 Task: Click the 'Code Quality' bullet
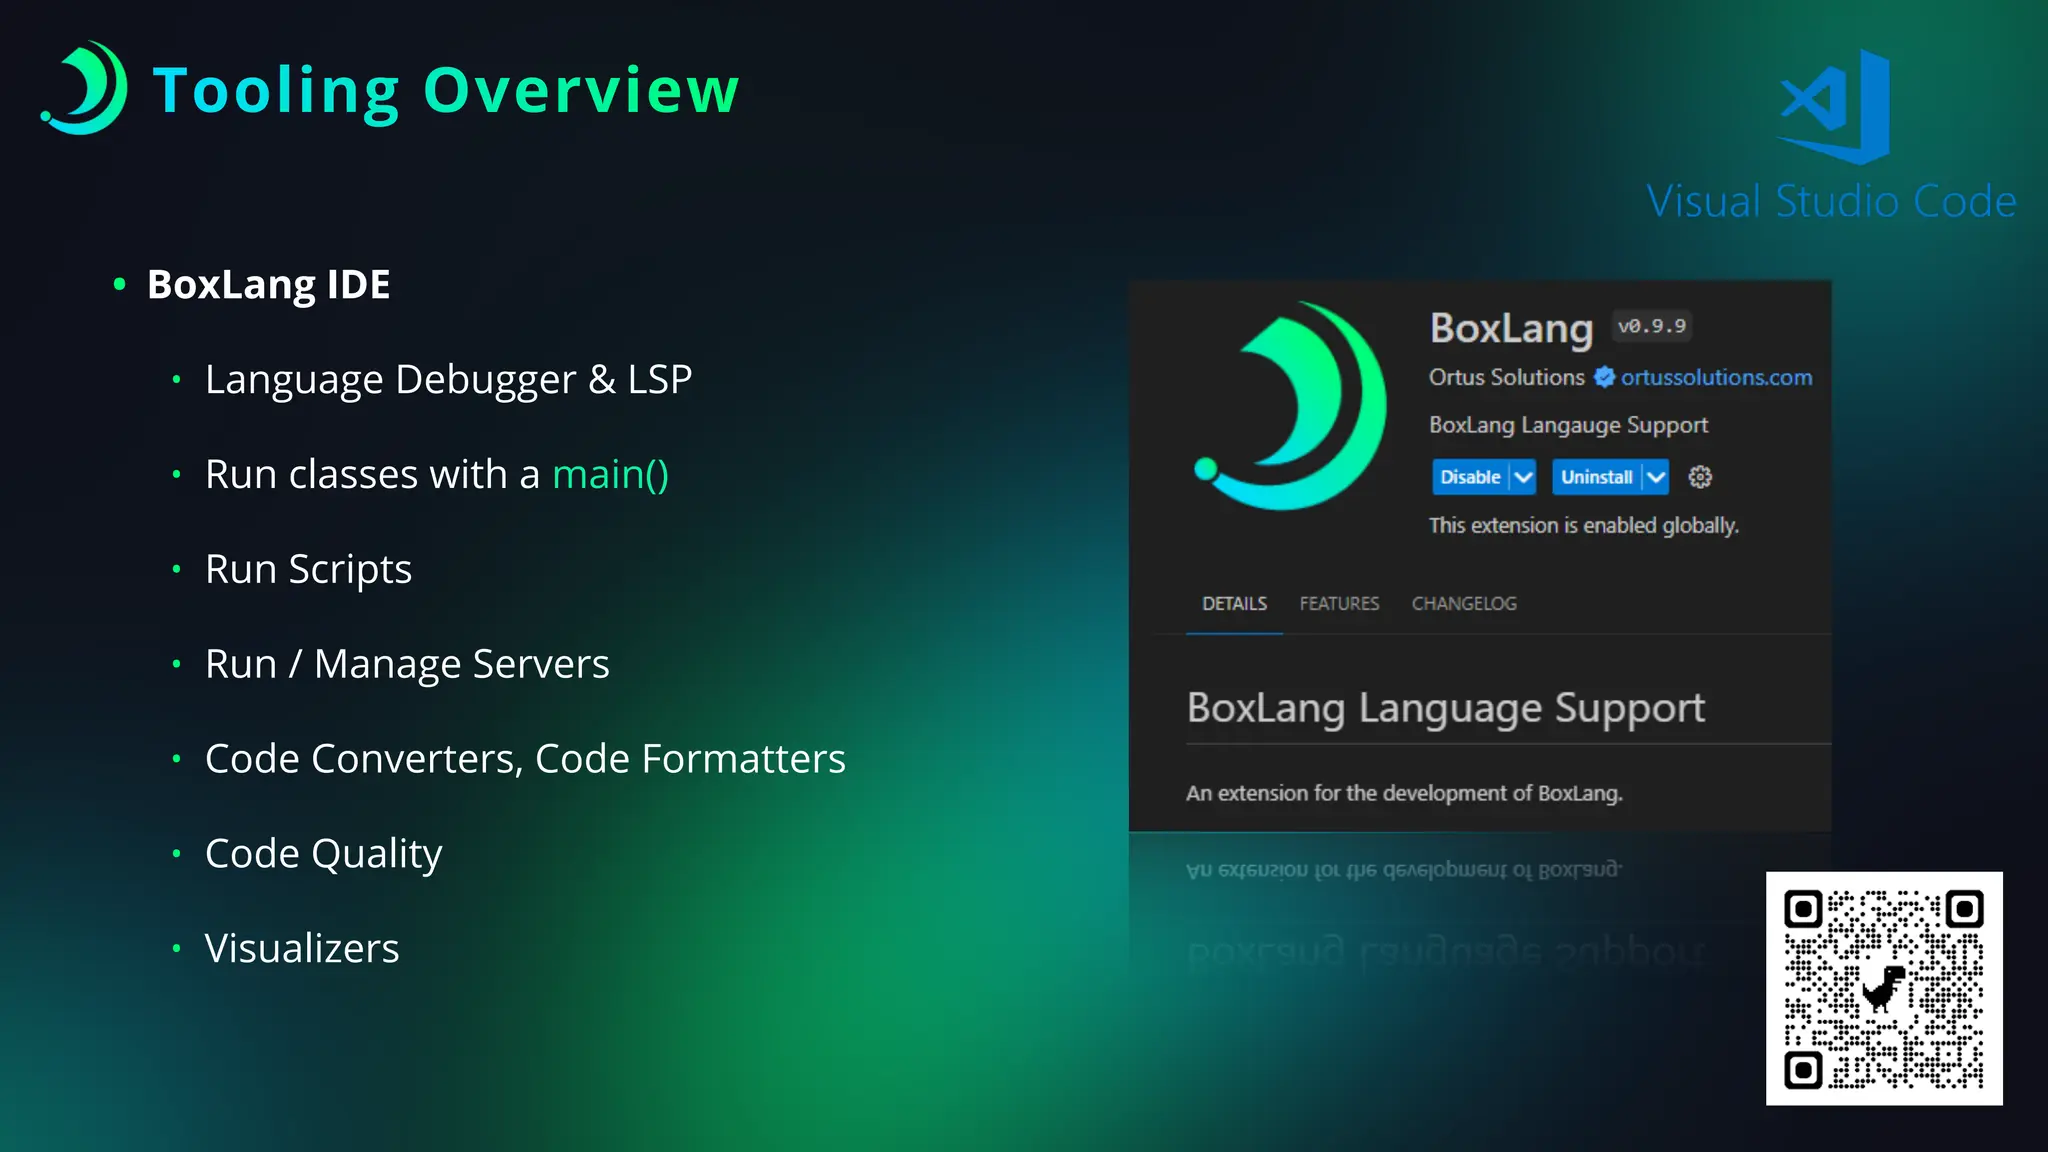323,854
